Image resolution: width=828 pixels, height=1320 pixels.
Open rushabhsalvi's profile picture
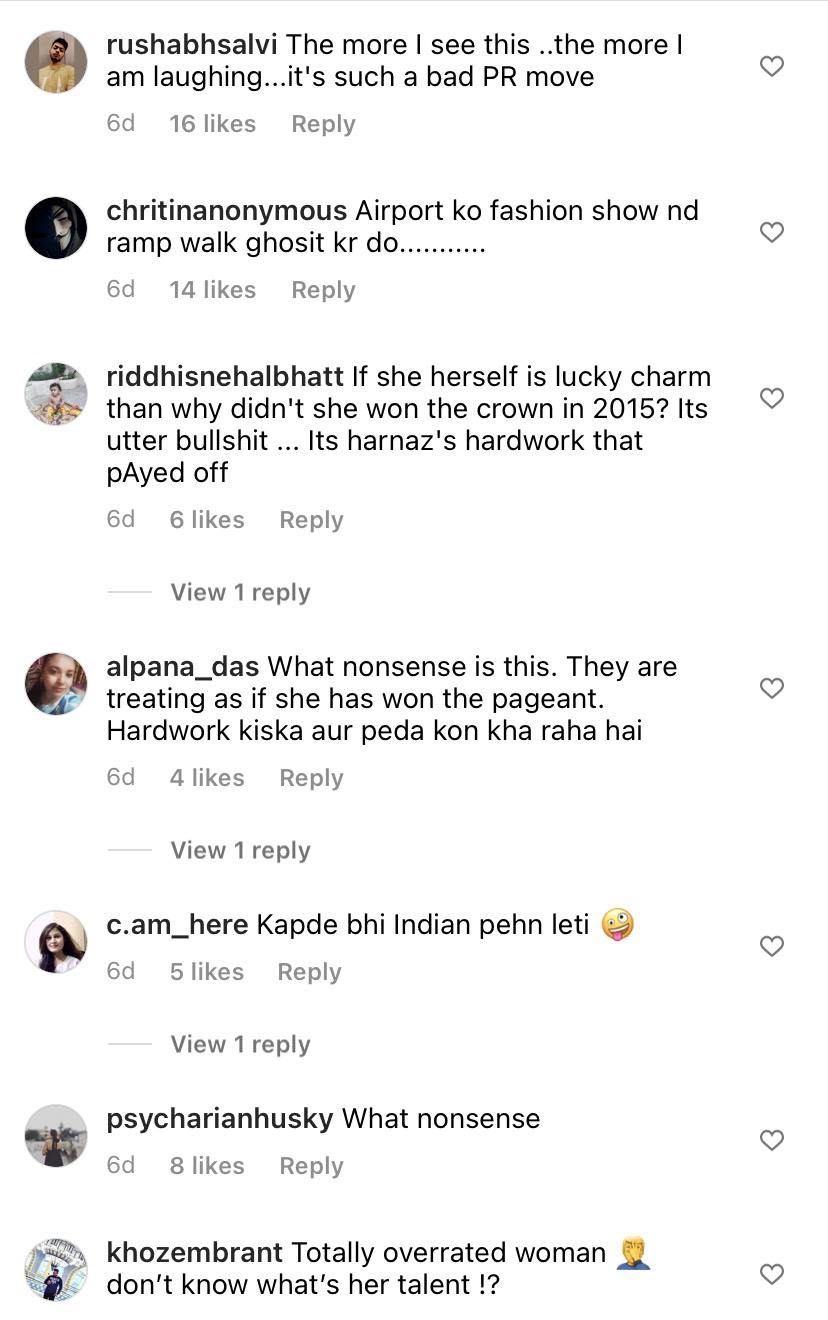point(56,62)
